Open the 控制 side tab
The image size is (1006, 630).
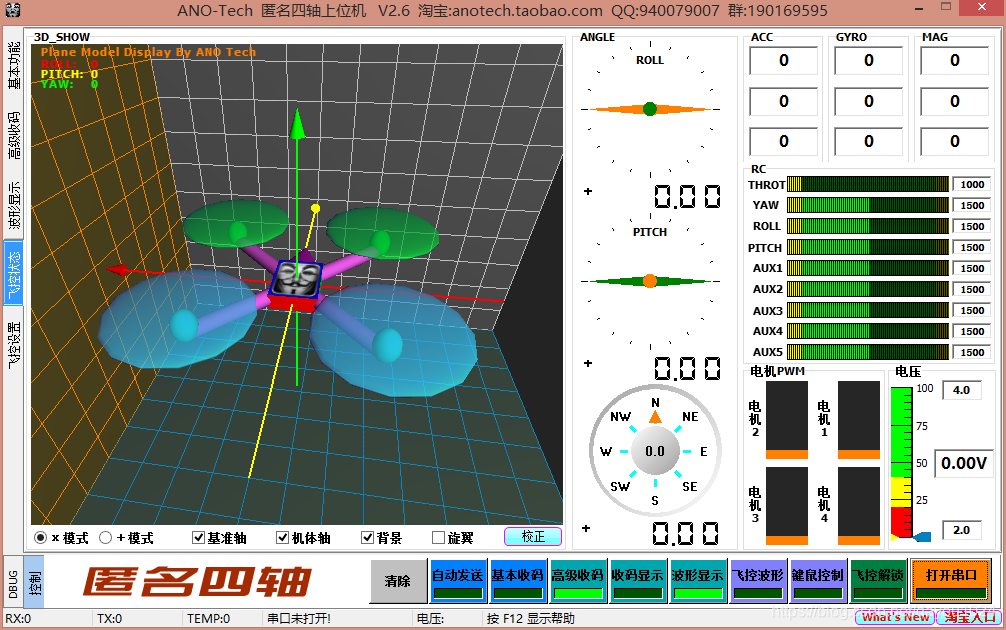tap(35, 583)
